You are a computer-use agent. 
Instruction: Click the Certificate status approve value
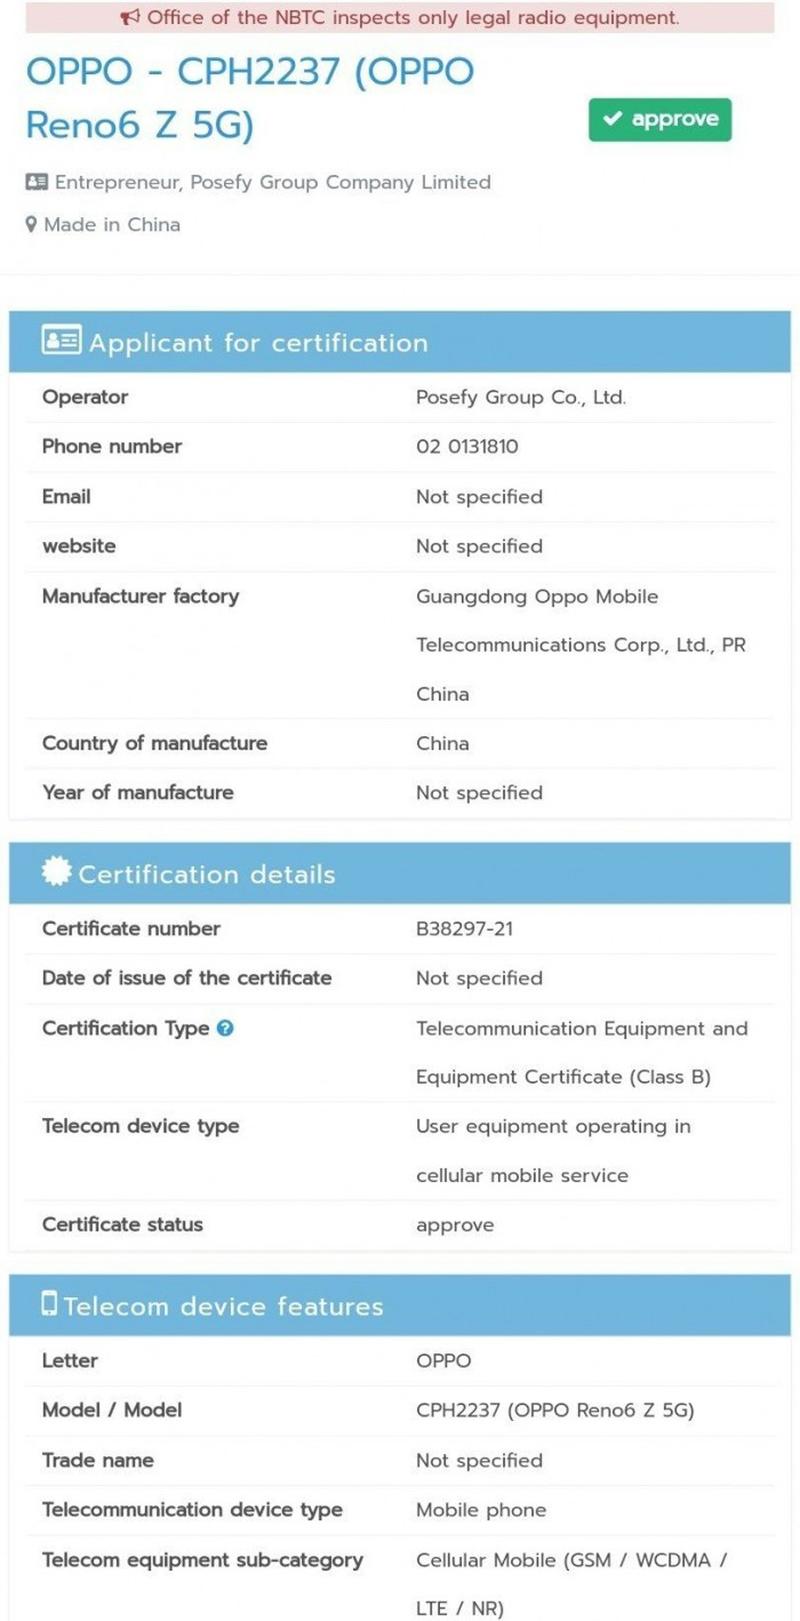coord(455,1226)
